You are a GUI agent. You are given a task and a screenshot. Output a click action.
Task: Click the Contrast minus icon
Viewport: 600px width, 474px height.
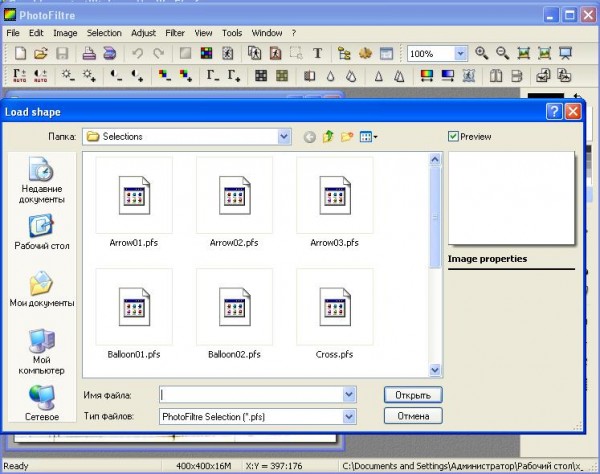click(116, 75)
